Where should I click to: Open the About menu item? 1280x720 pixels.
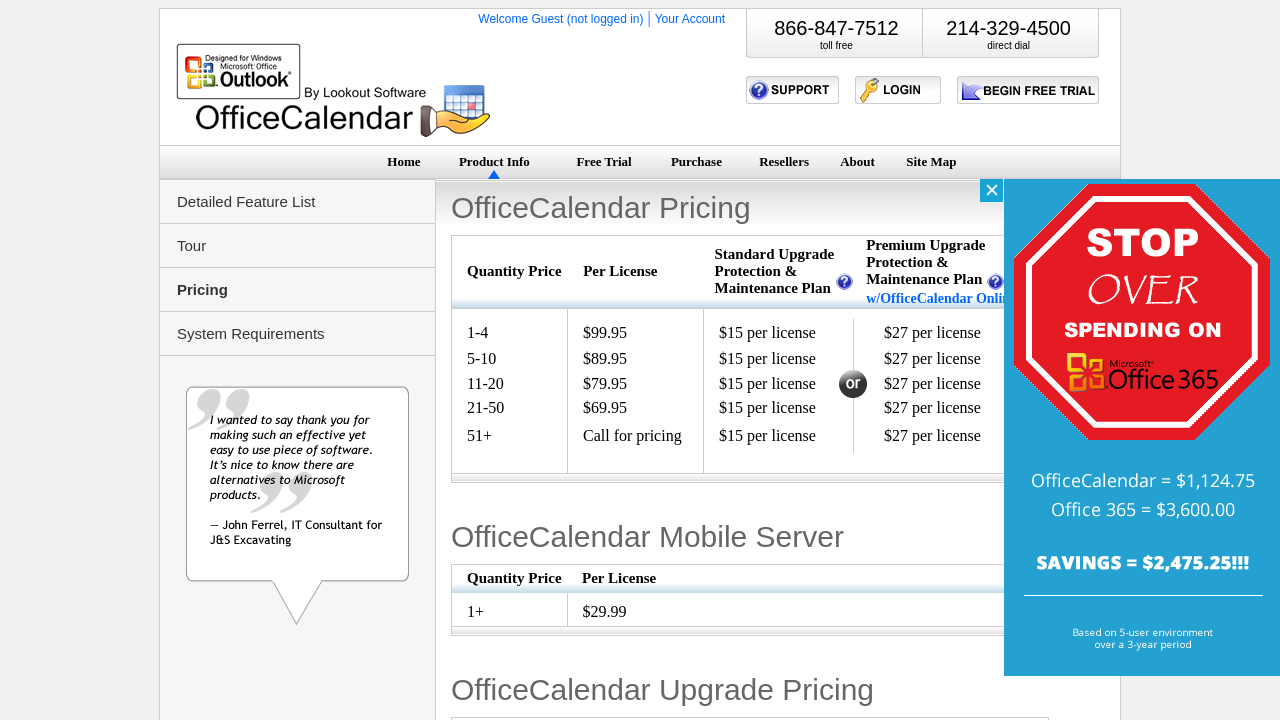(x=857, y=162)
